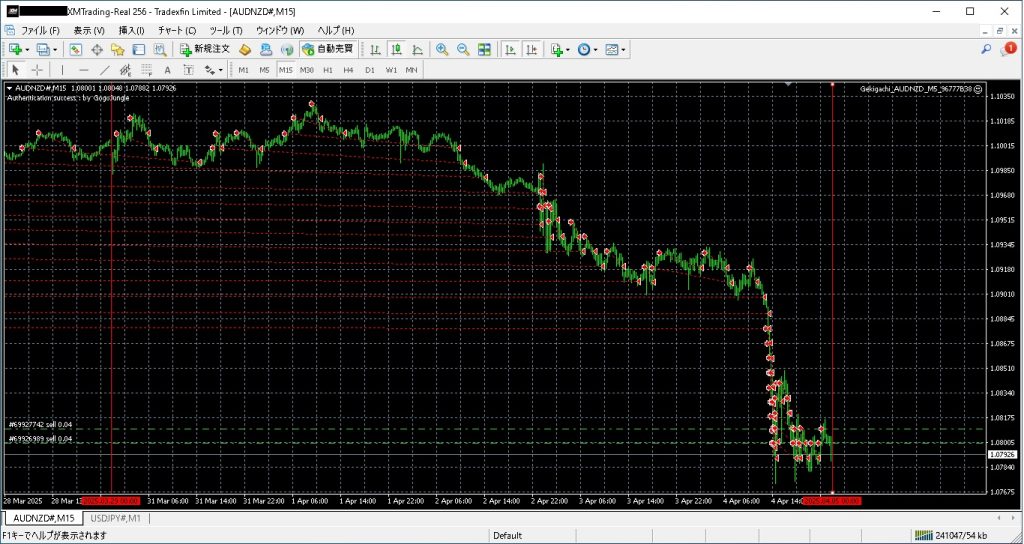Open the チャート (C) menu

point(175,30)
